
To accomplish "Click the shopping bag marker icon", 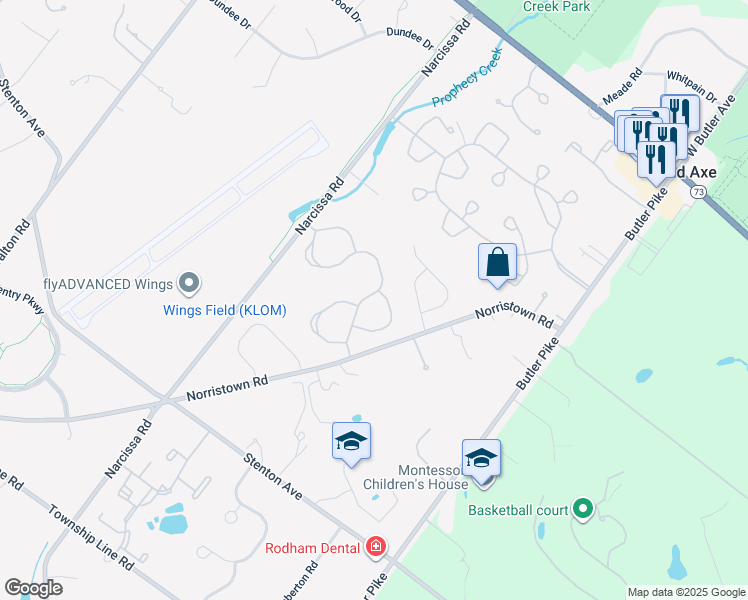I will click(x=497, y=262).
